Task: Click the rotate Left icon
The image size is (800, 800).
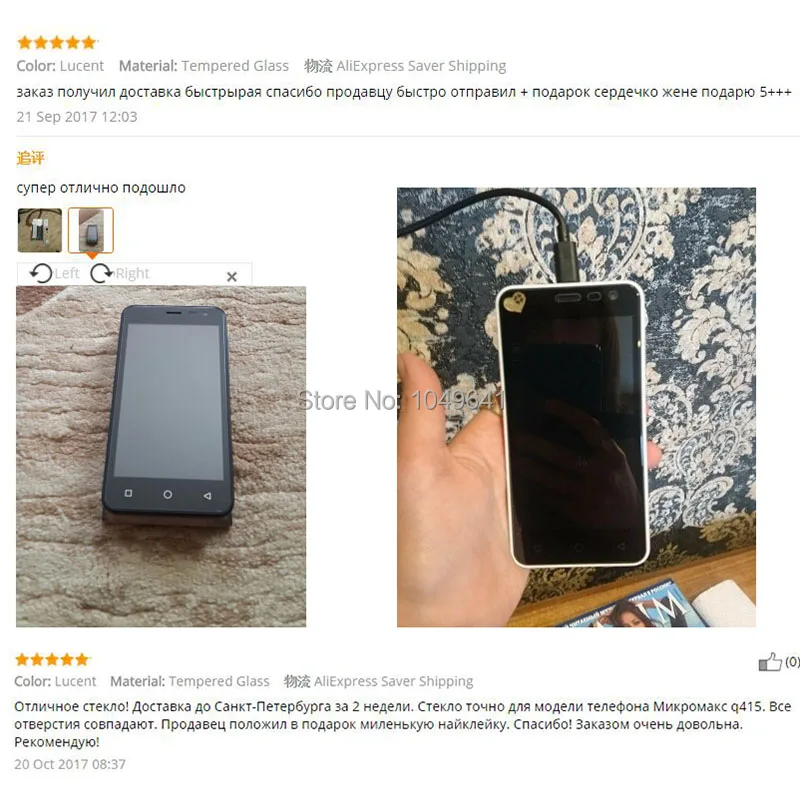Action: (41, 273)
